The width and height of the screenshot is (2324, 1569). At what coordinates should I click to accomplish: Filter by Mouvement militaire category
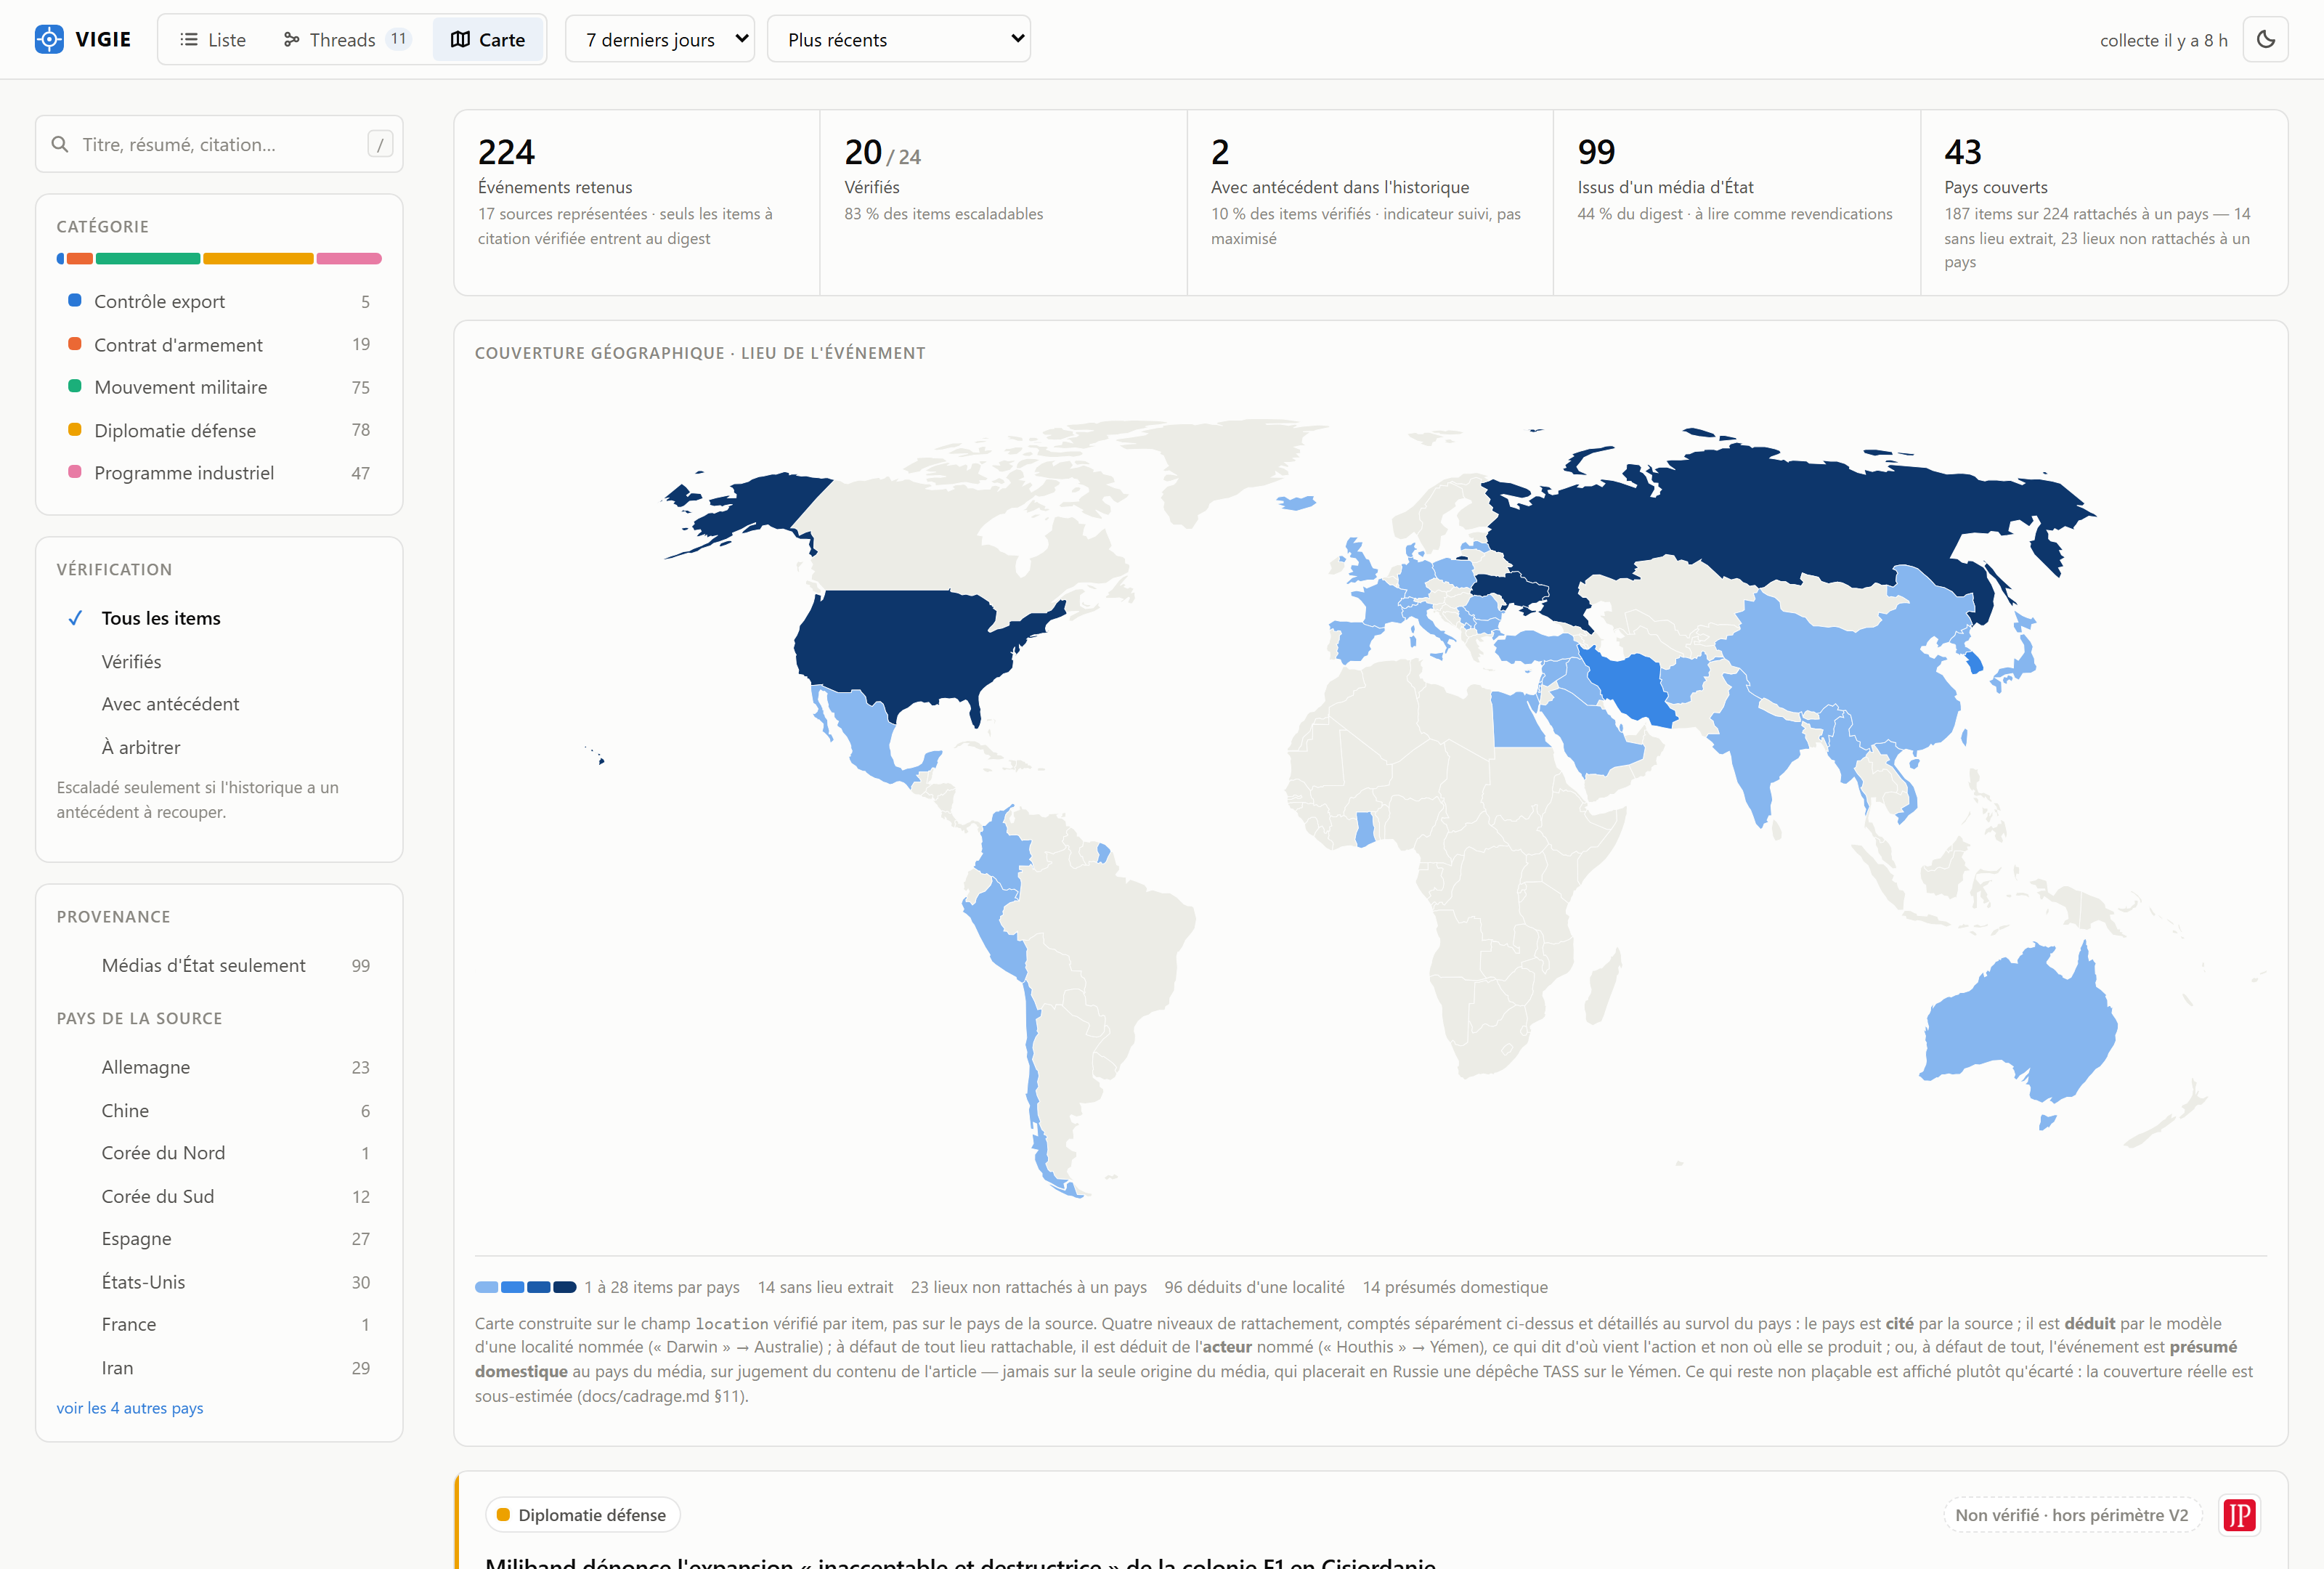[219, 387]
